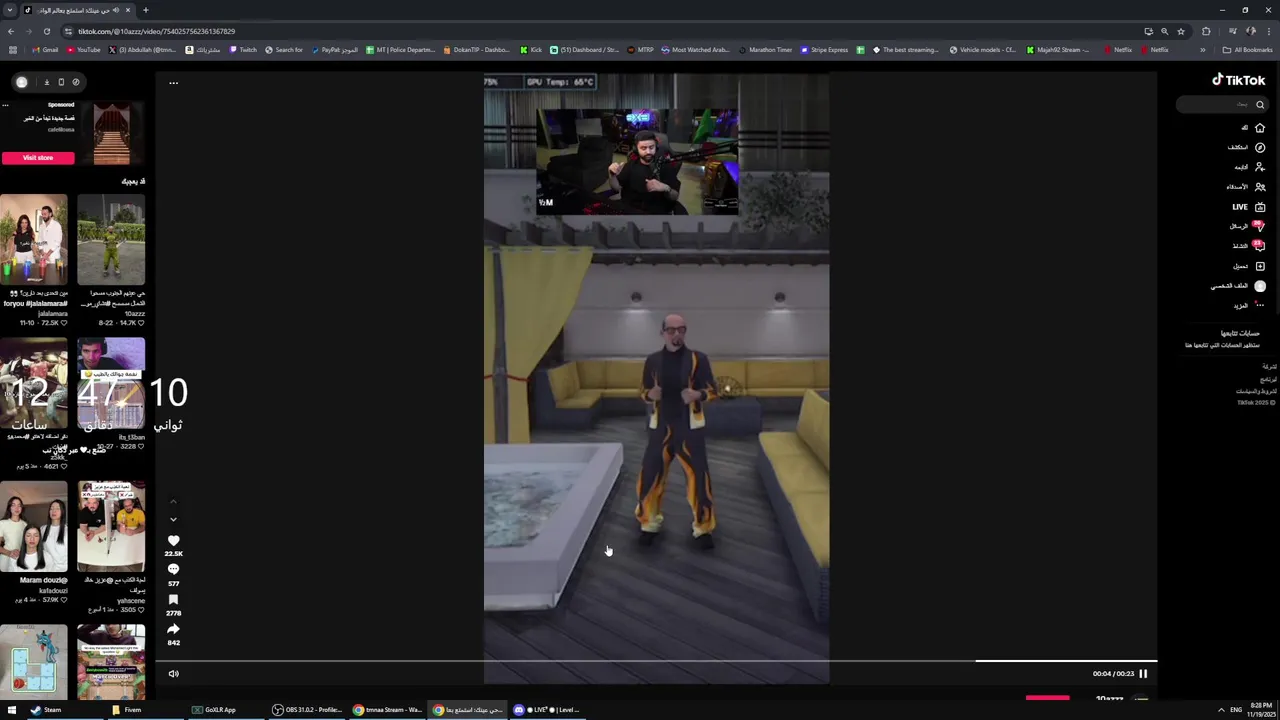The width and height of the screenshot is (1280, 720).
Task: Like the video with the heart icon
Action: coord(173,541)
